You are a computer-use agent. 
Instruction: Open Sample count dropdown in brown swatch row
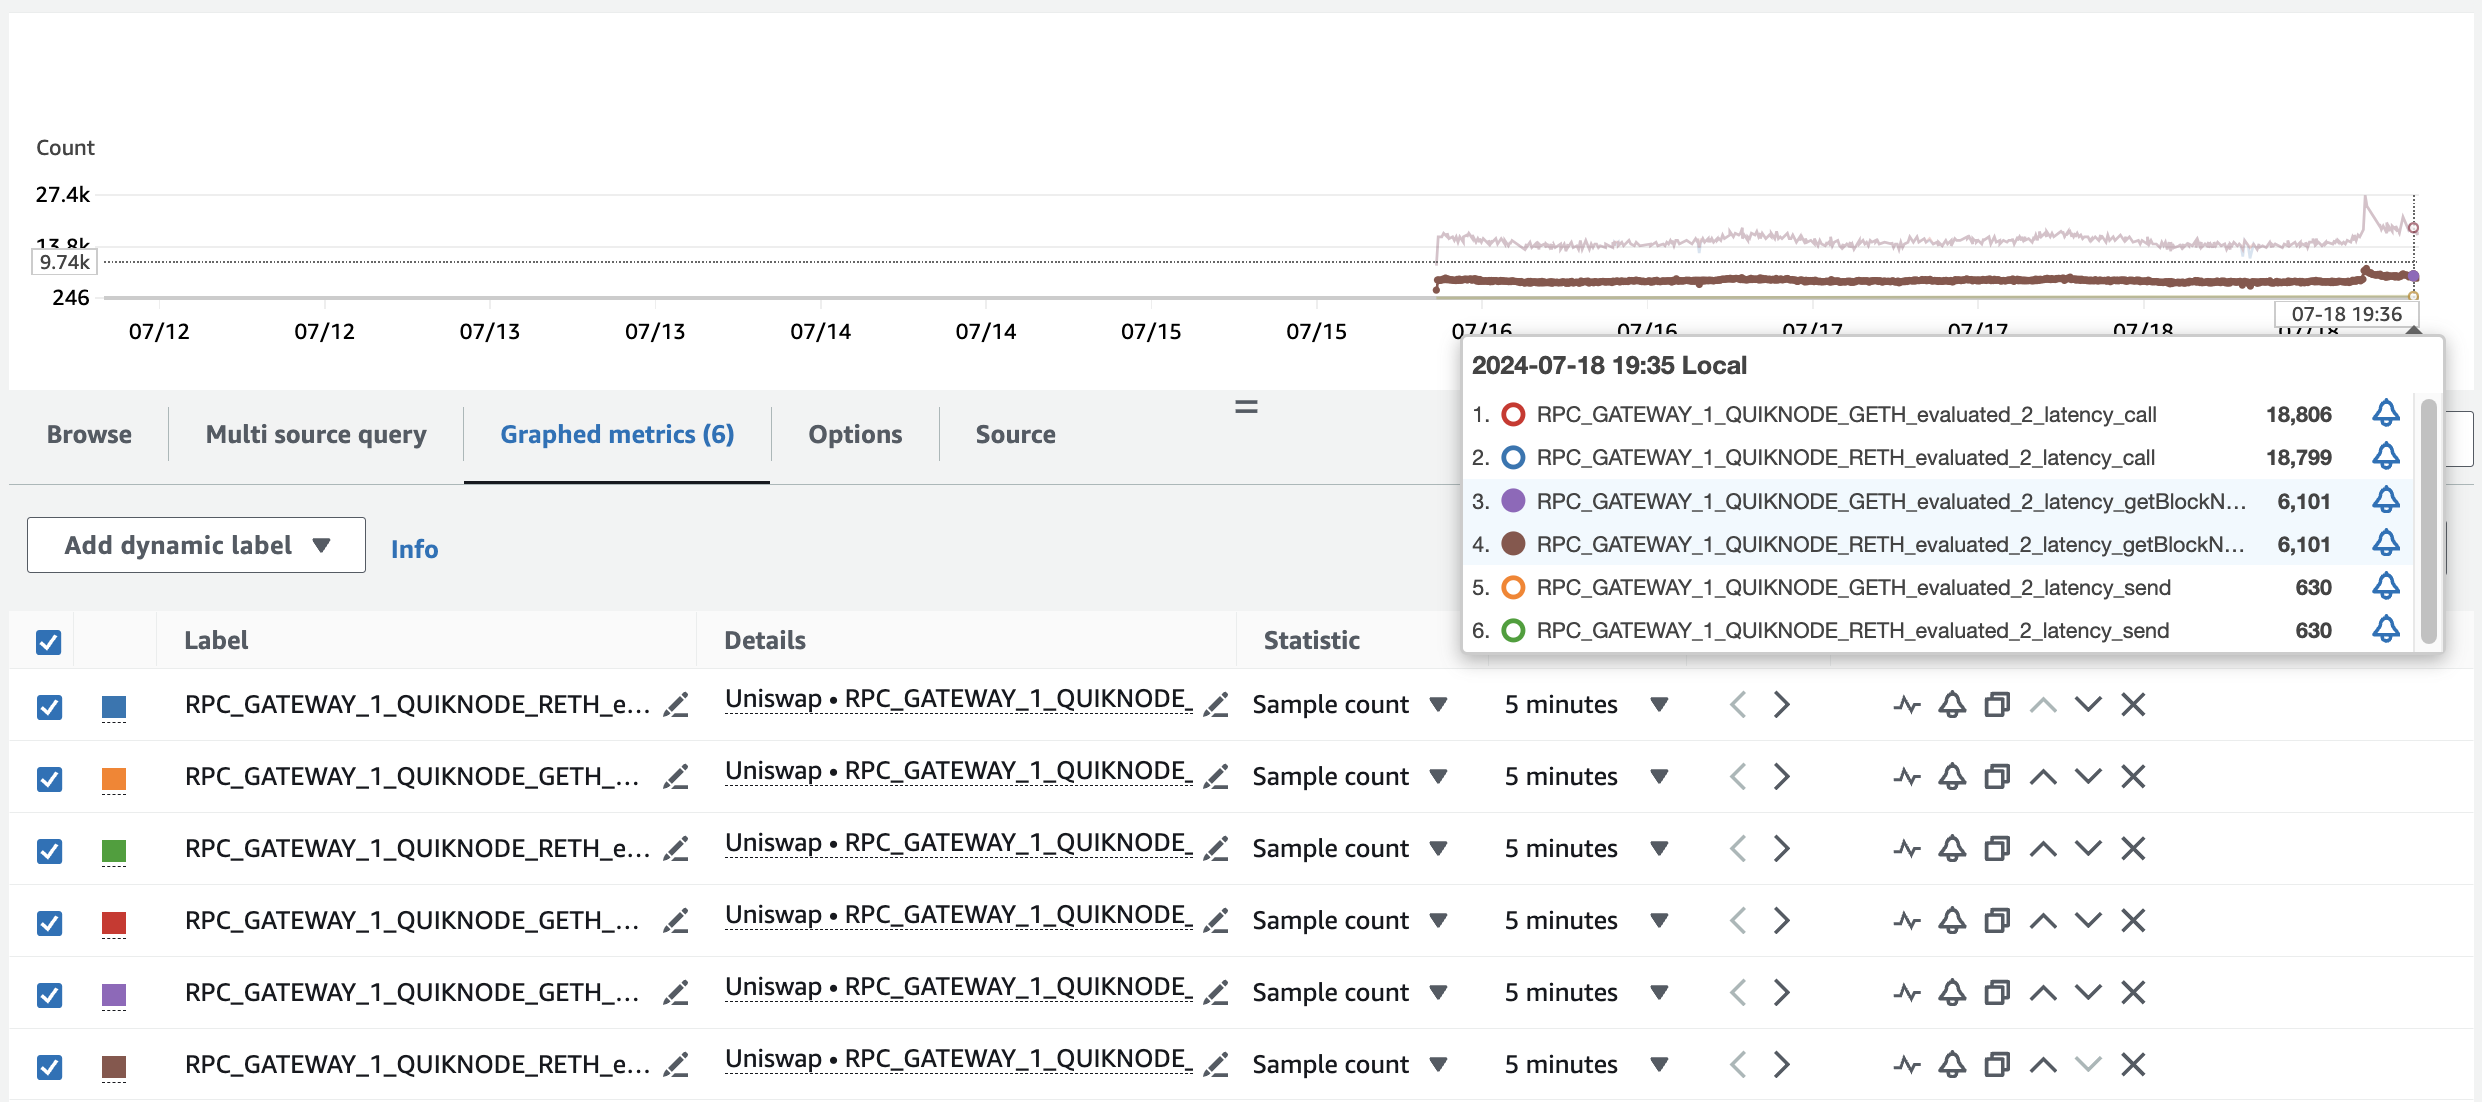tap(1349, 1065)
